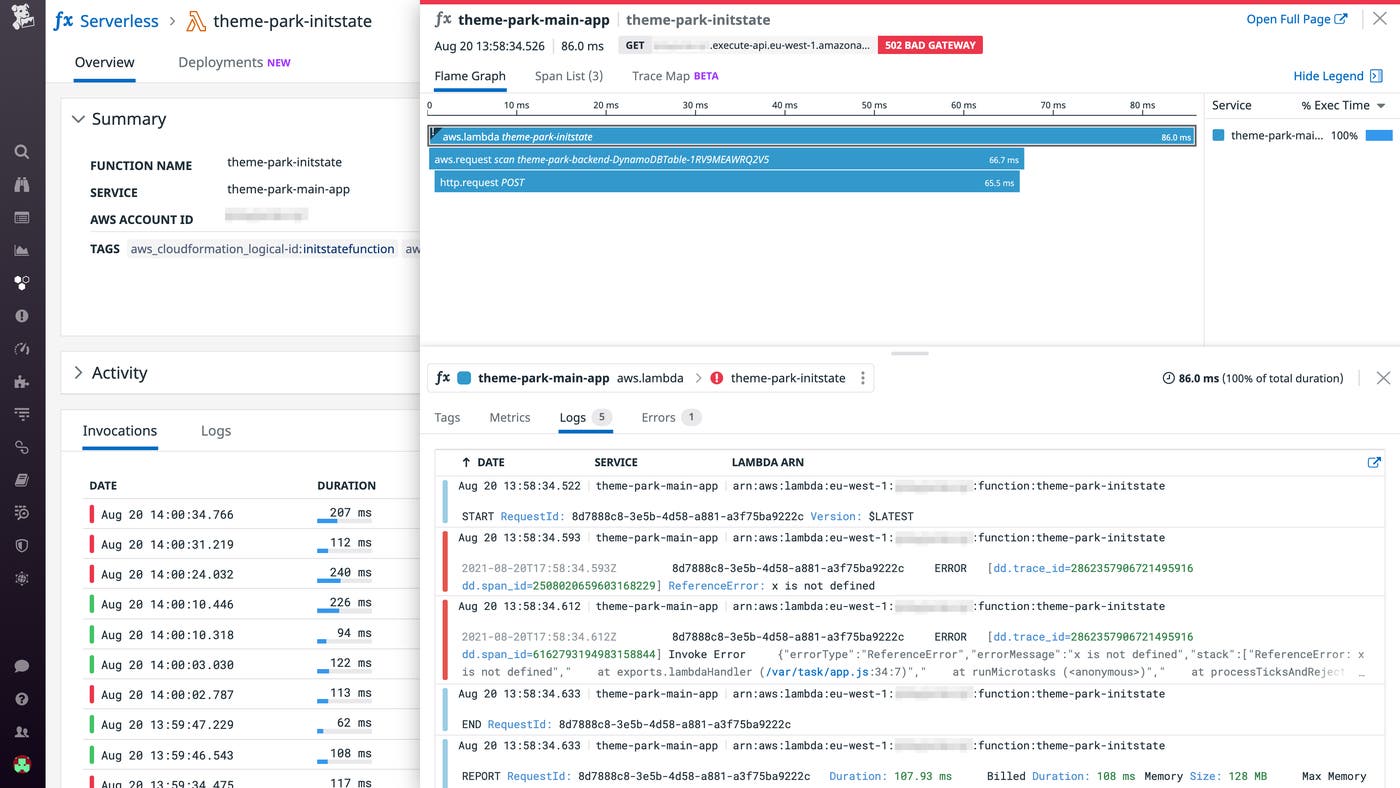Open the Errors tab with 1 count
1400x788 pixels.
(x=671, y=418)
